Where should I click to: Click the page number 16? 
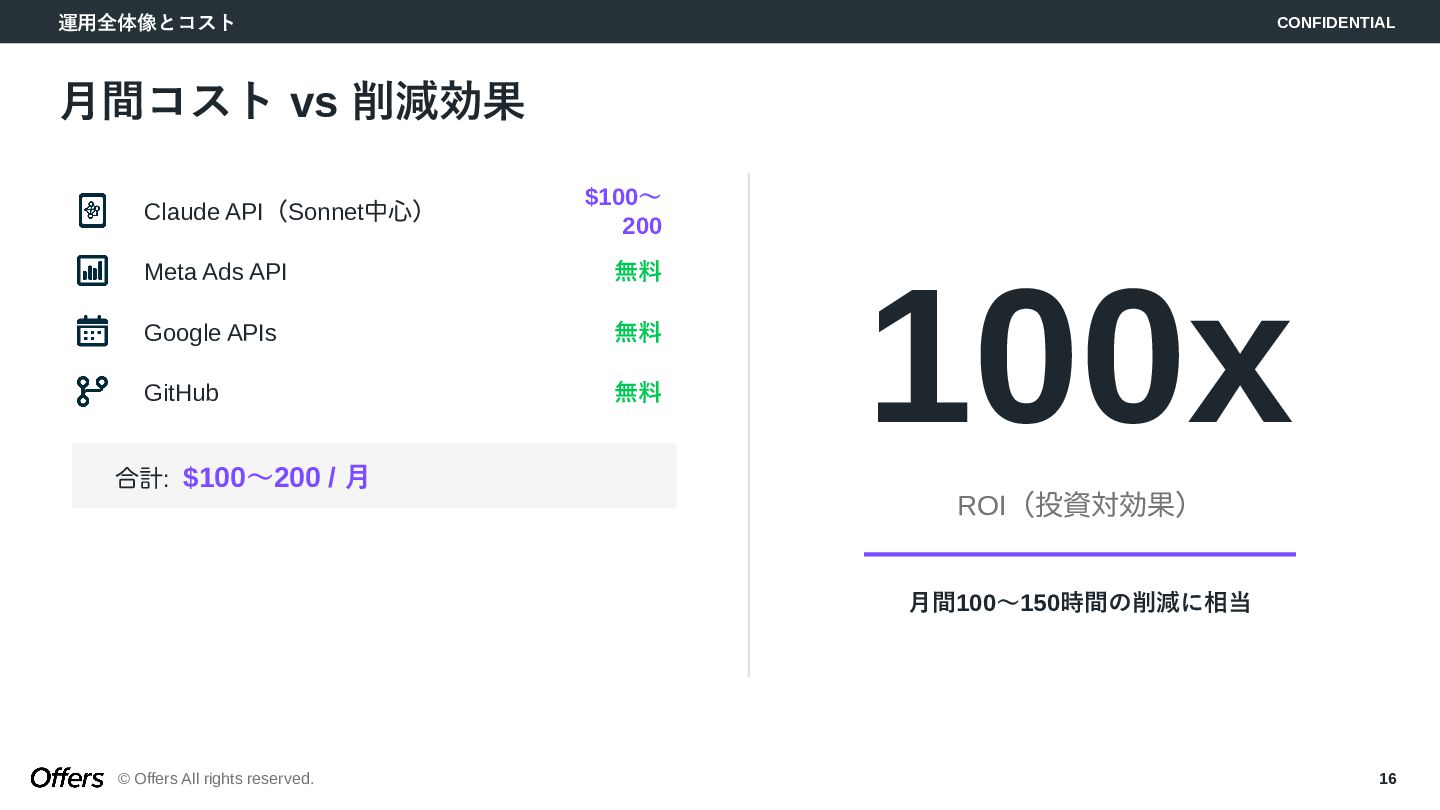(1388, 778)
